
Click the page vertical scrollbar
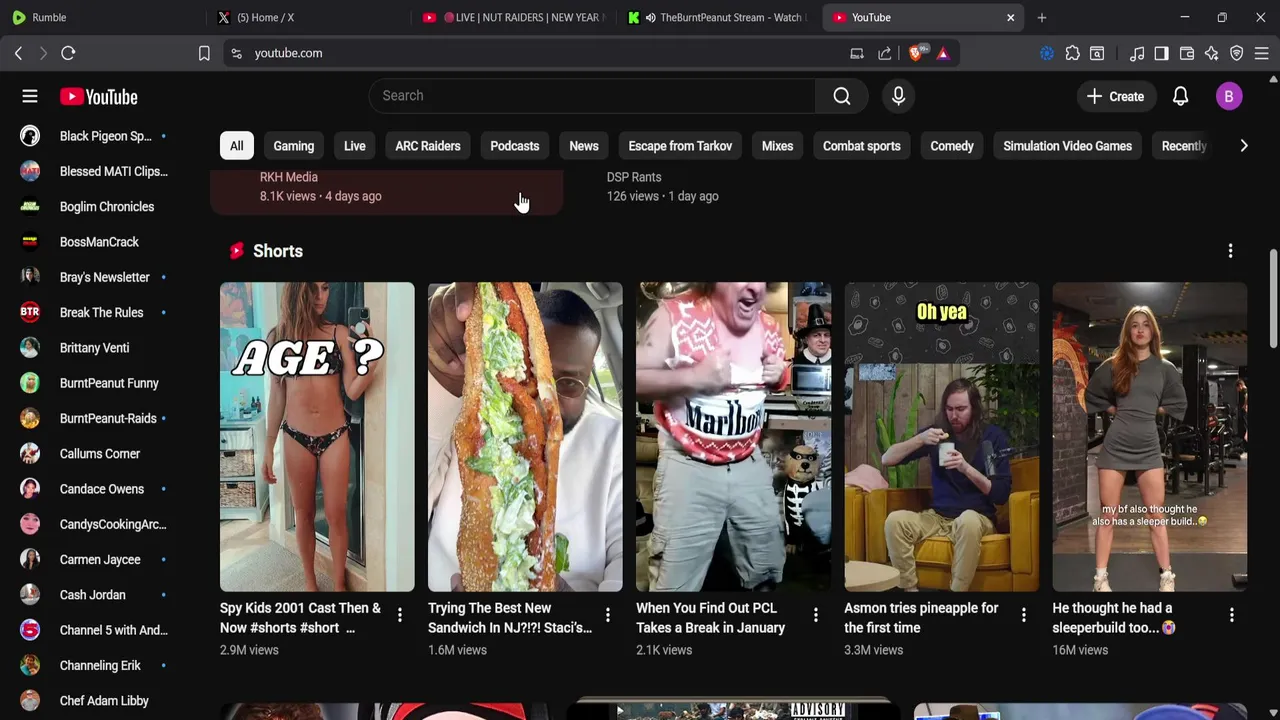point(1273,300)
